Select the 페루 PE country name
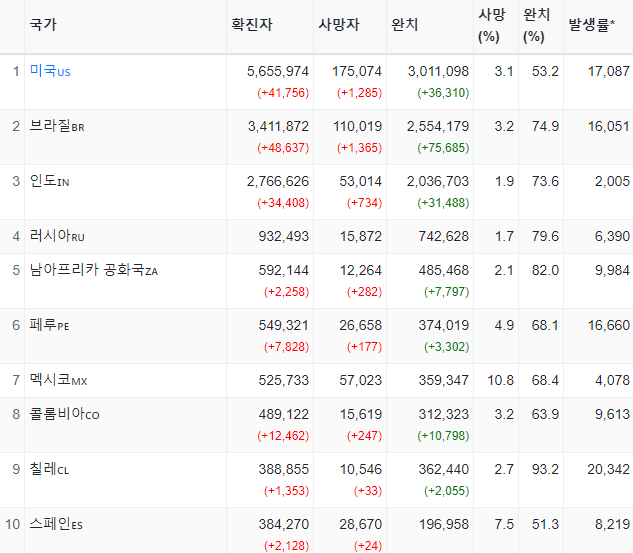This screenshot has width=633, height=553. click(49, 325)
